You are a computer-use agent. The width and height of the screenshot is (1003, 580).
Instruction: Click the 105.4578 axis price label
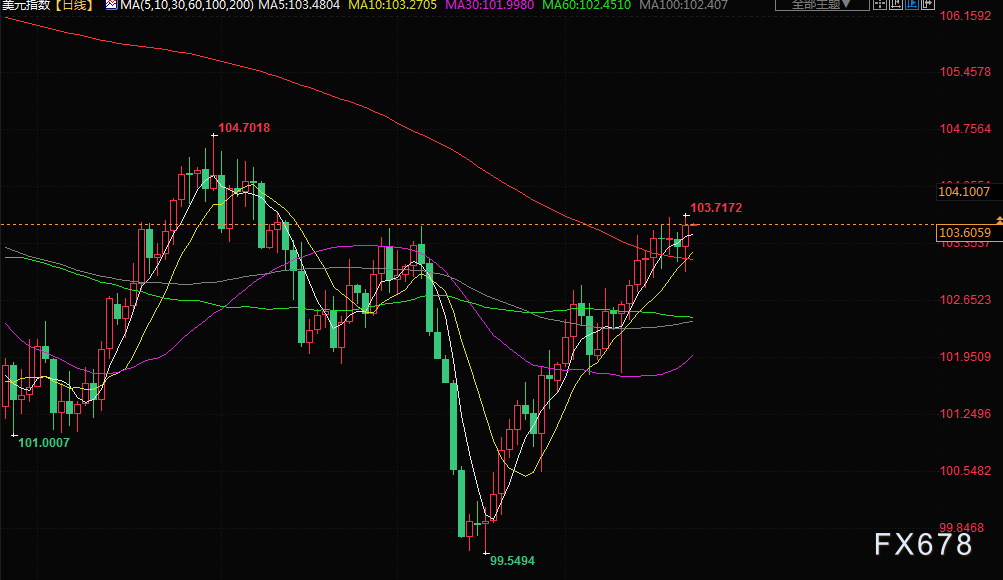coord(965,72)
